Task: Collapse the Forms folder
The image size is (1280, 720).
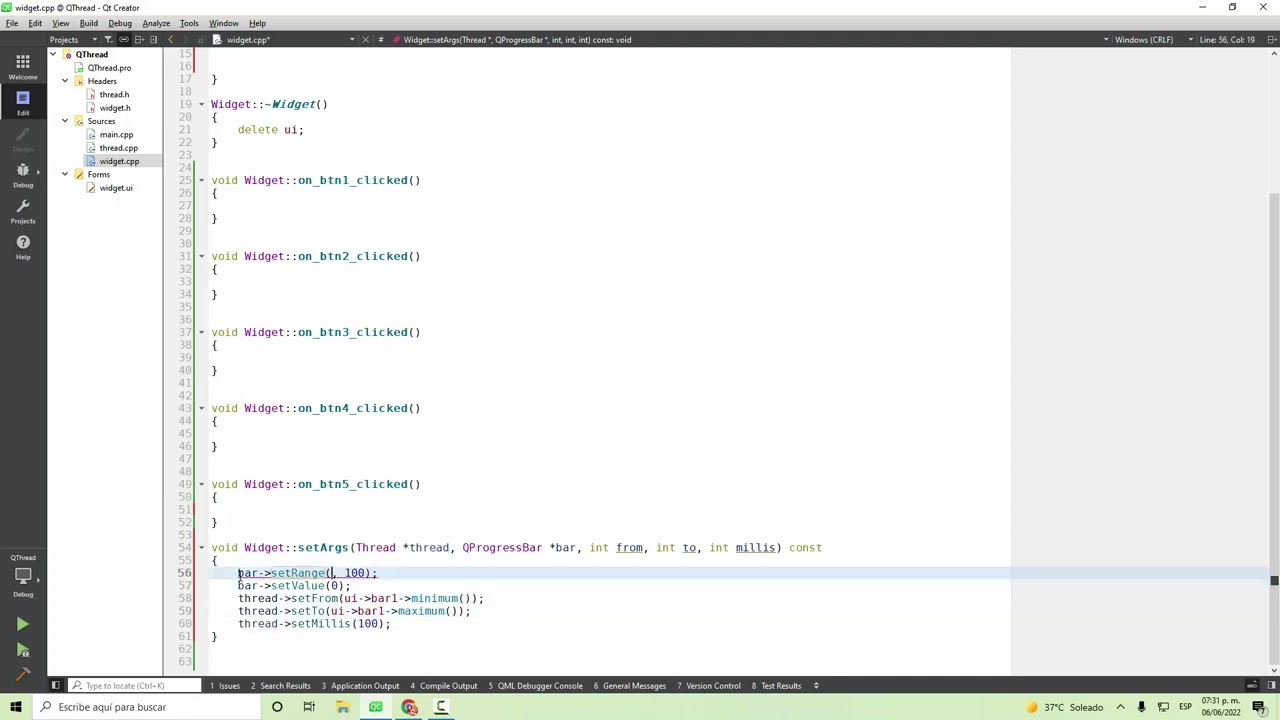Action: click(65, 175)
